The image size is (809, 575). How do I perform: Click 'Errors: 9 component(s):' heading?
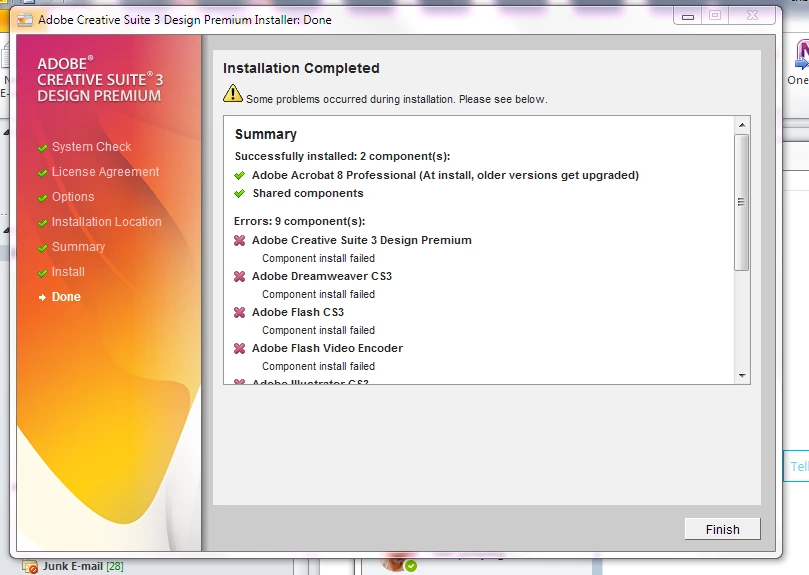coord(299,221)
